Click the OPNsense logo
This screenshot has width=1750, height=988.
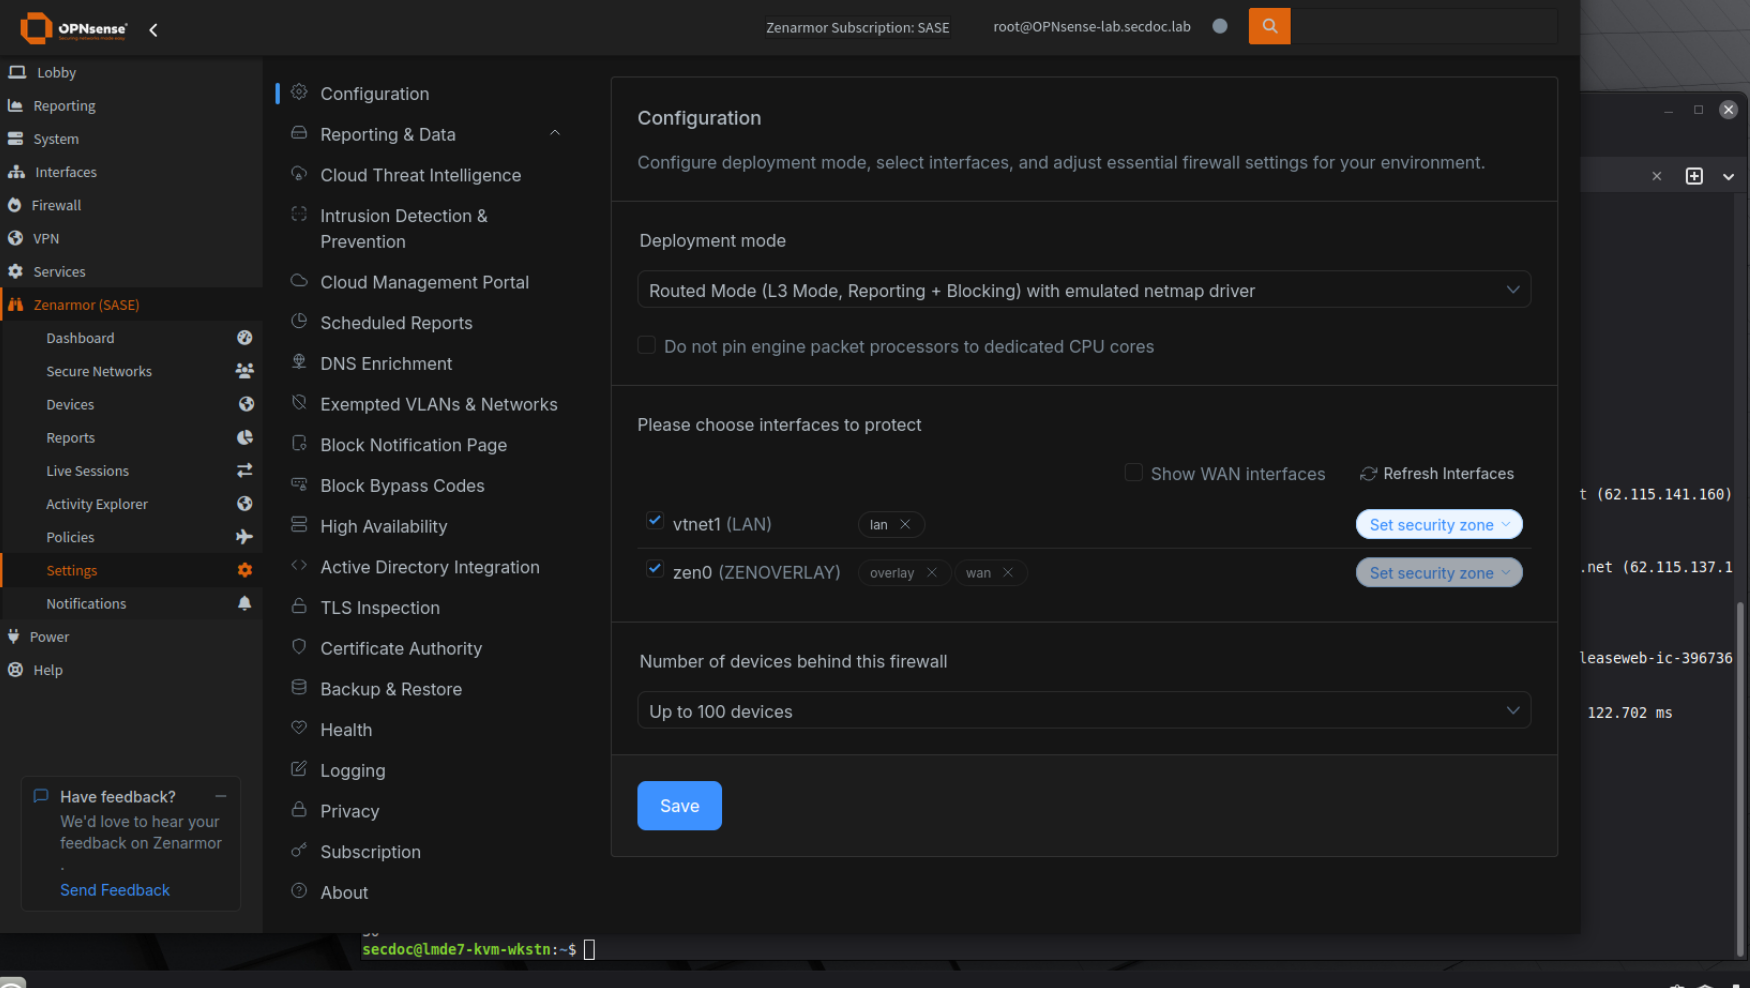tap(74, 28)
